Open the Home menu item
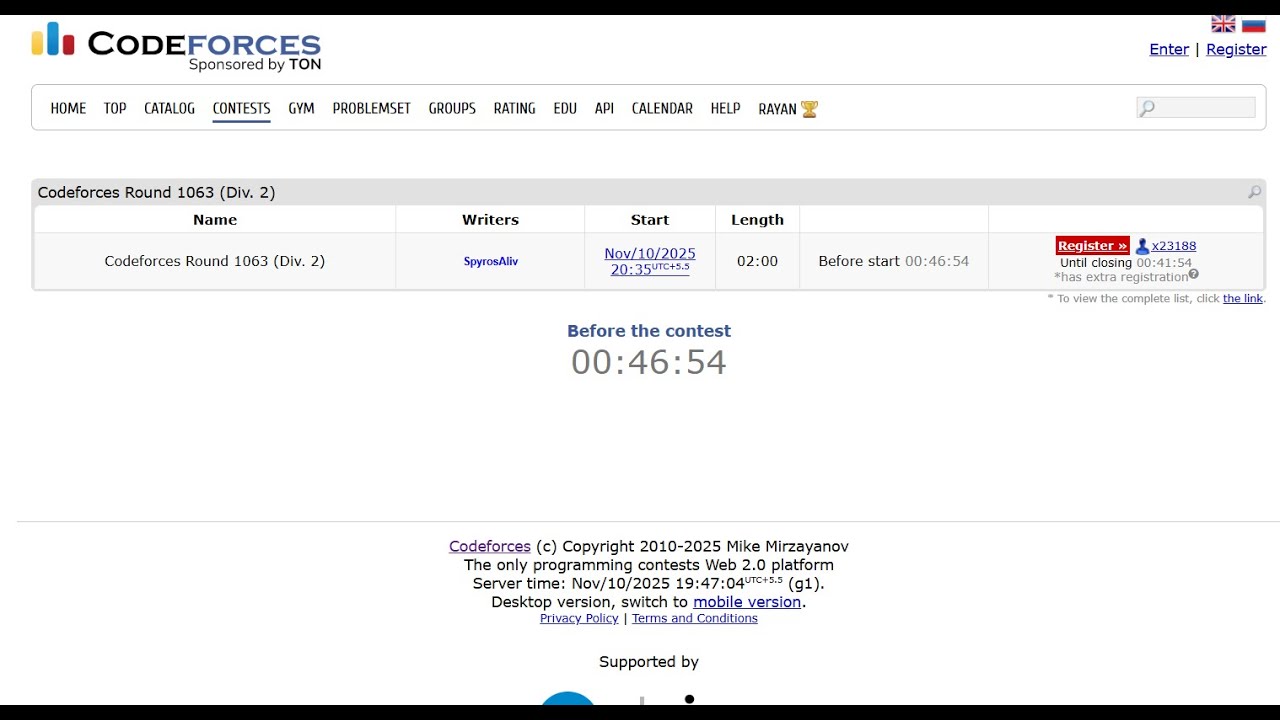 (68, 108)
